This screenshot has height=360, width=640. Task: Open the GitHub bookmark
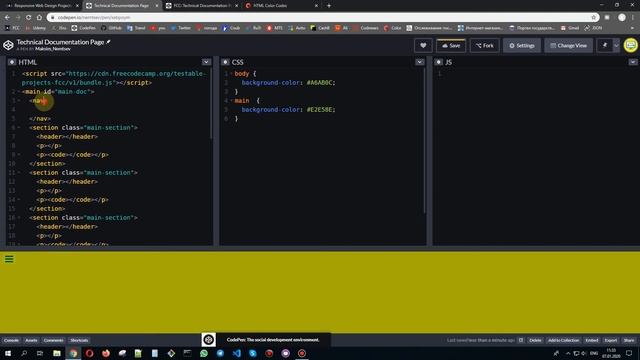click(111, 28)
